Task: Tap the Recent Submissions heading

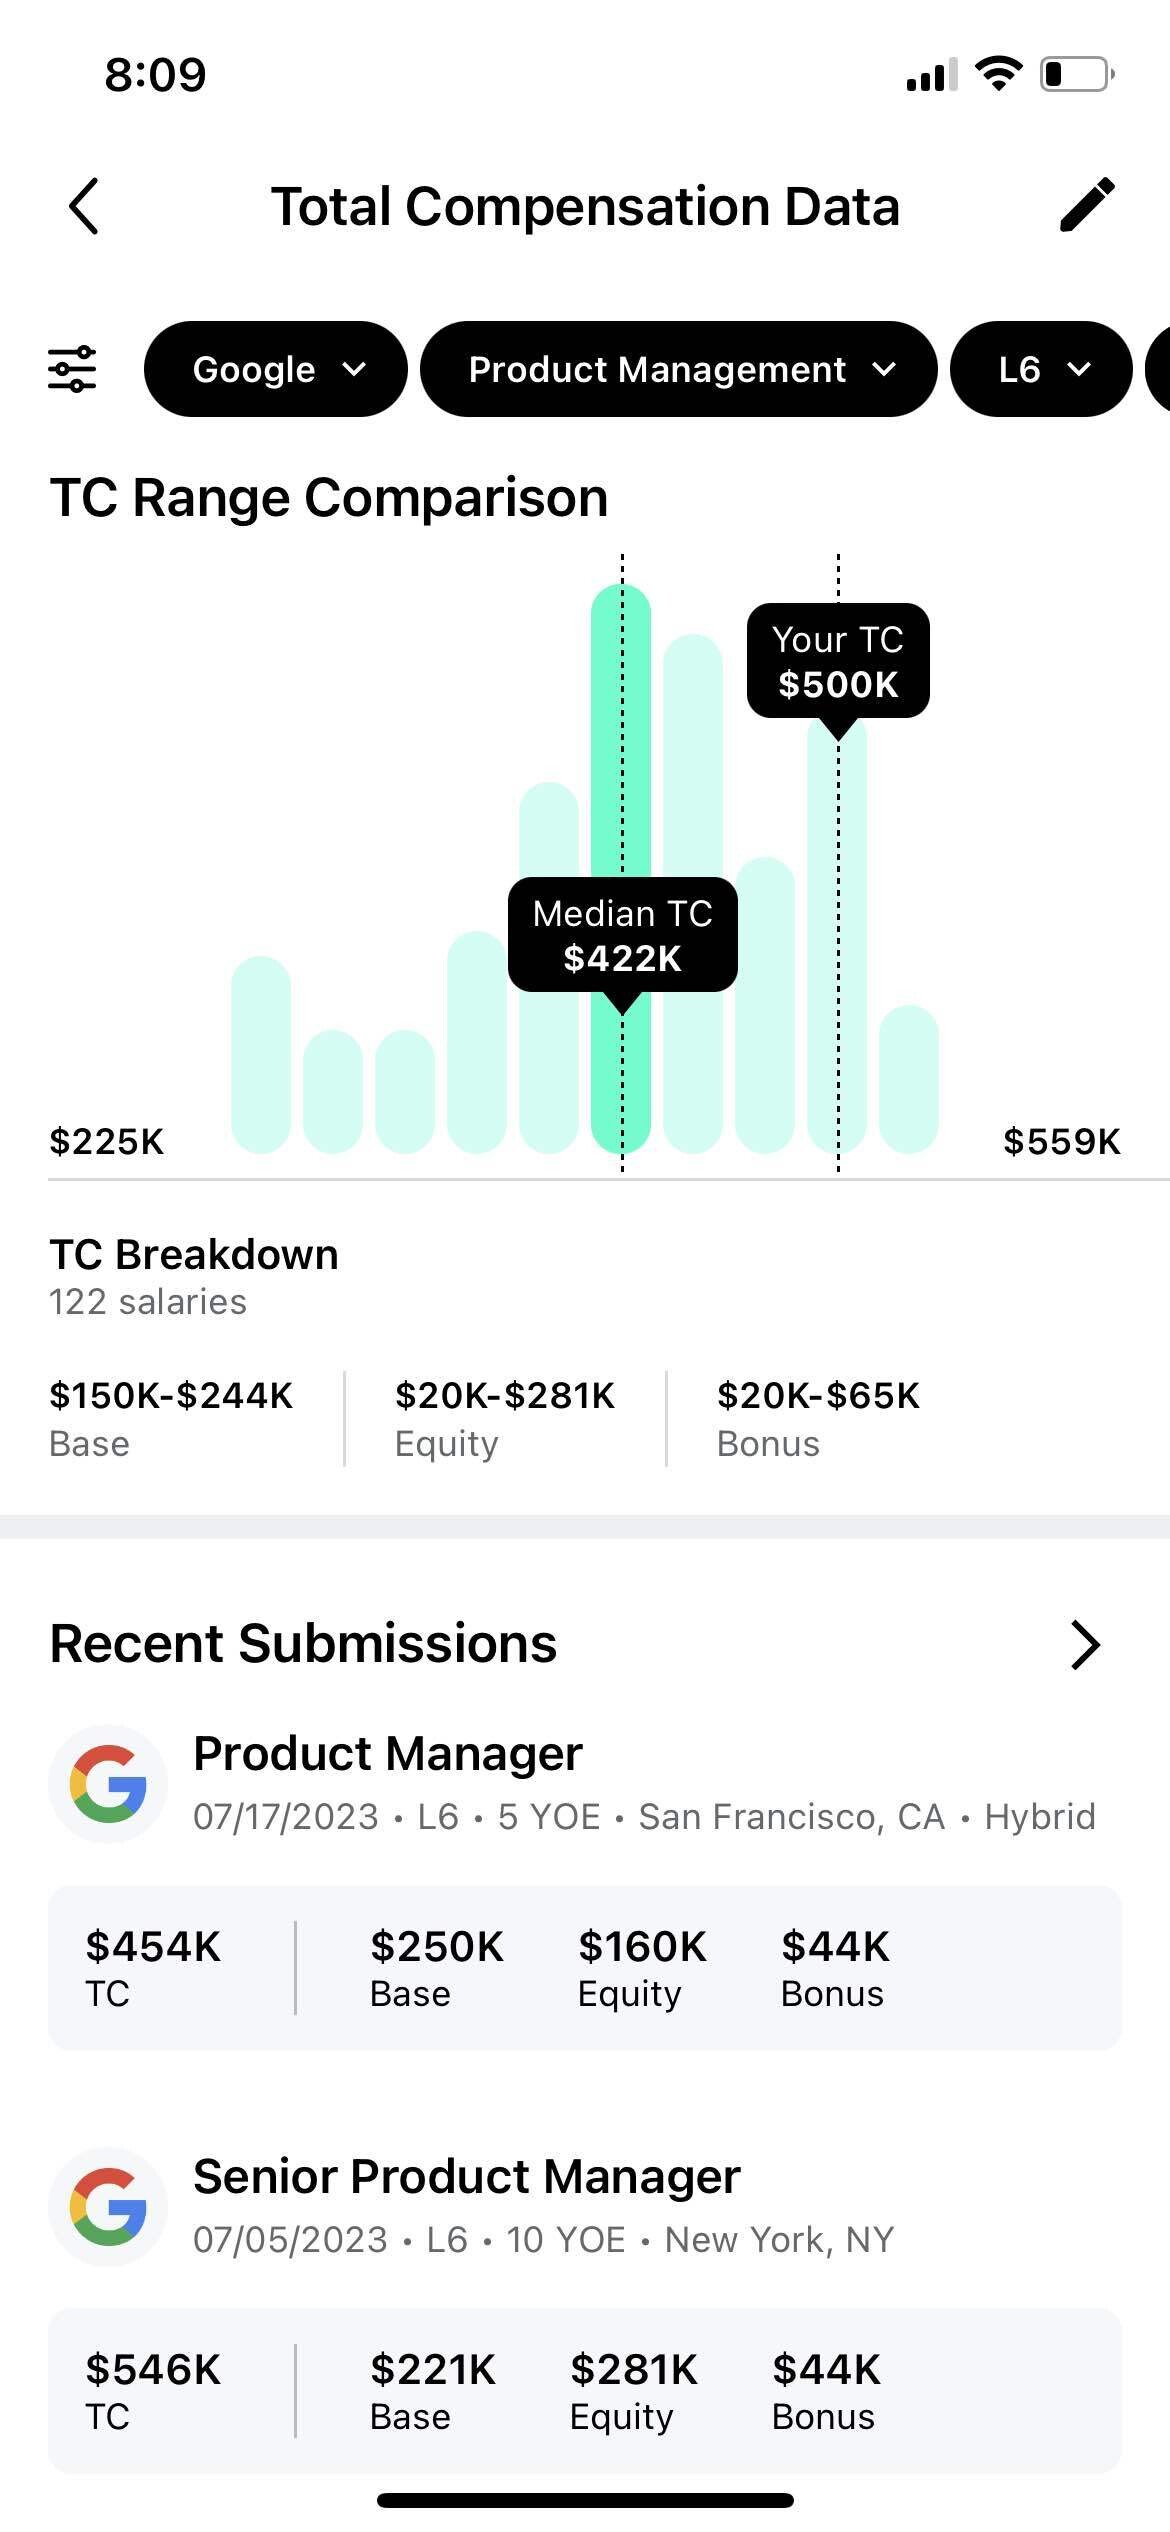Action: pos(303,1643)
